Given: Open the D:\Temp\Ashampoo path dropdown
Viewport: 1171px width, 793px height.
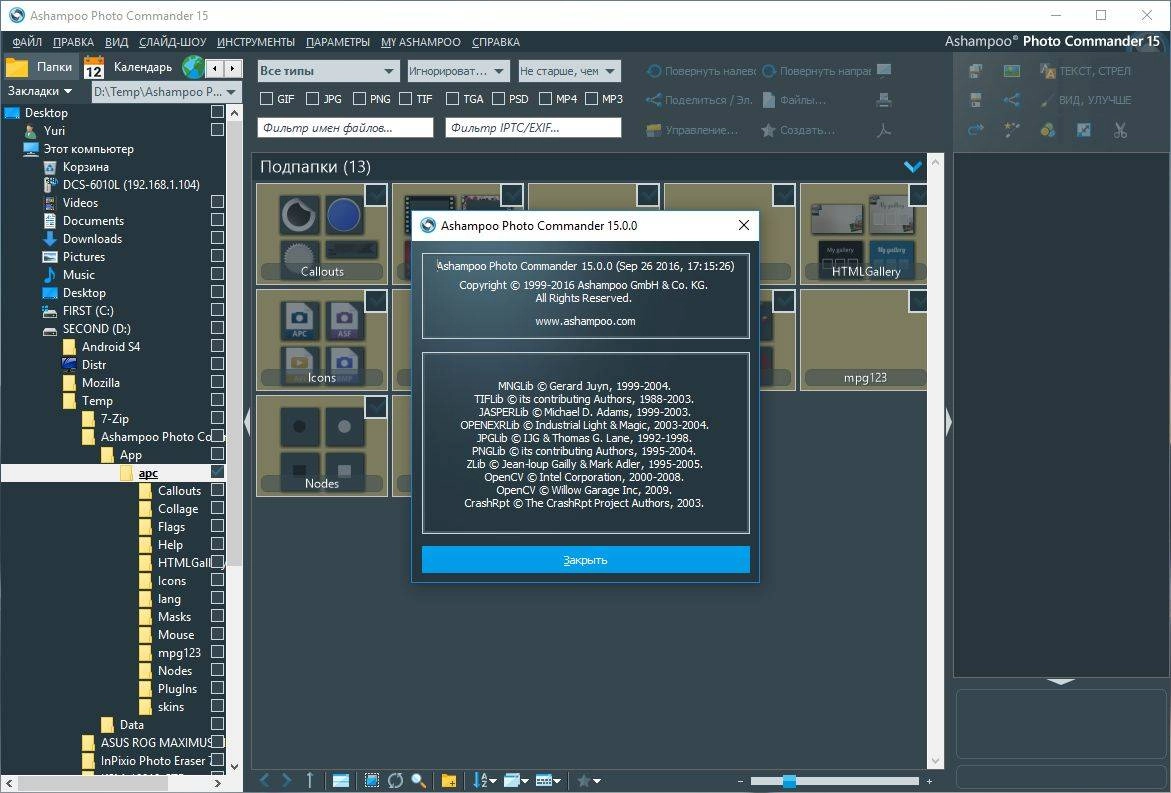Looking at the screenshot, I should (165, 92).
